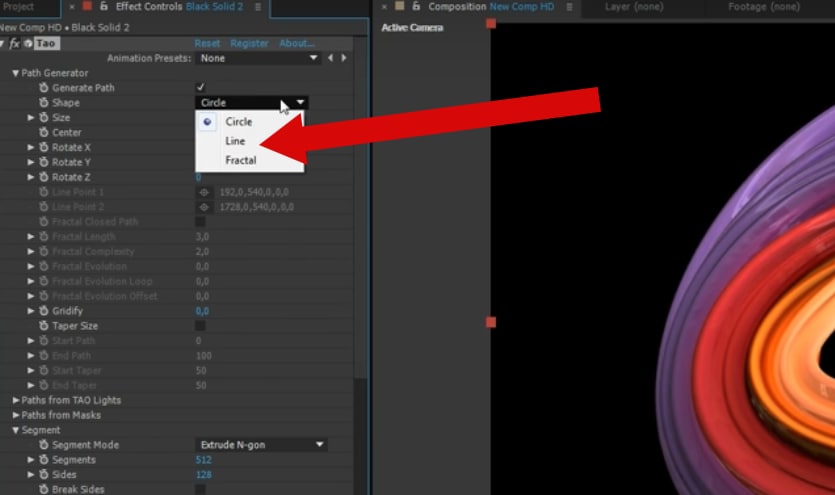Toggle the Center stopwatch icon
835x495 pixels.
pos(44,133)
